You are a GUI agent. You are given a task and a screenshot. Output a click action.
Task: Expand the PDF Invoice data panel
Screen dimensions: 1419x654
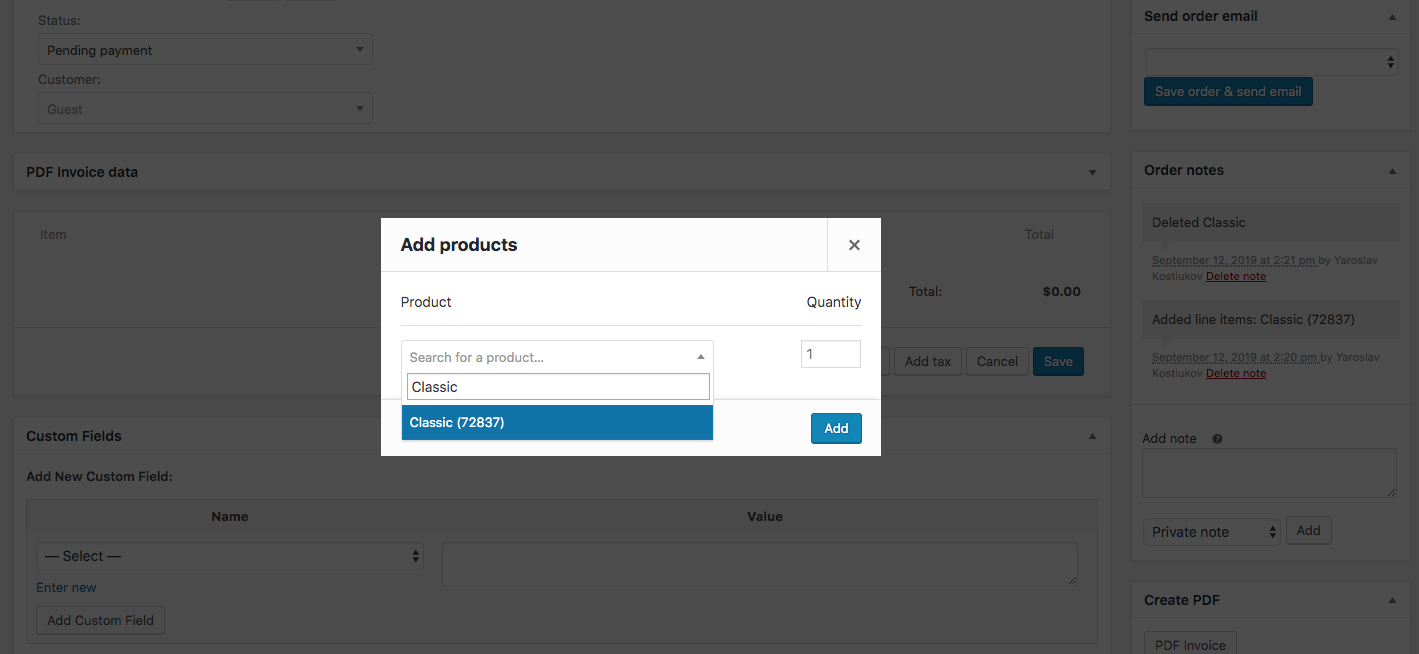click(1092, 173)
